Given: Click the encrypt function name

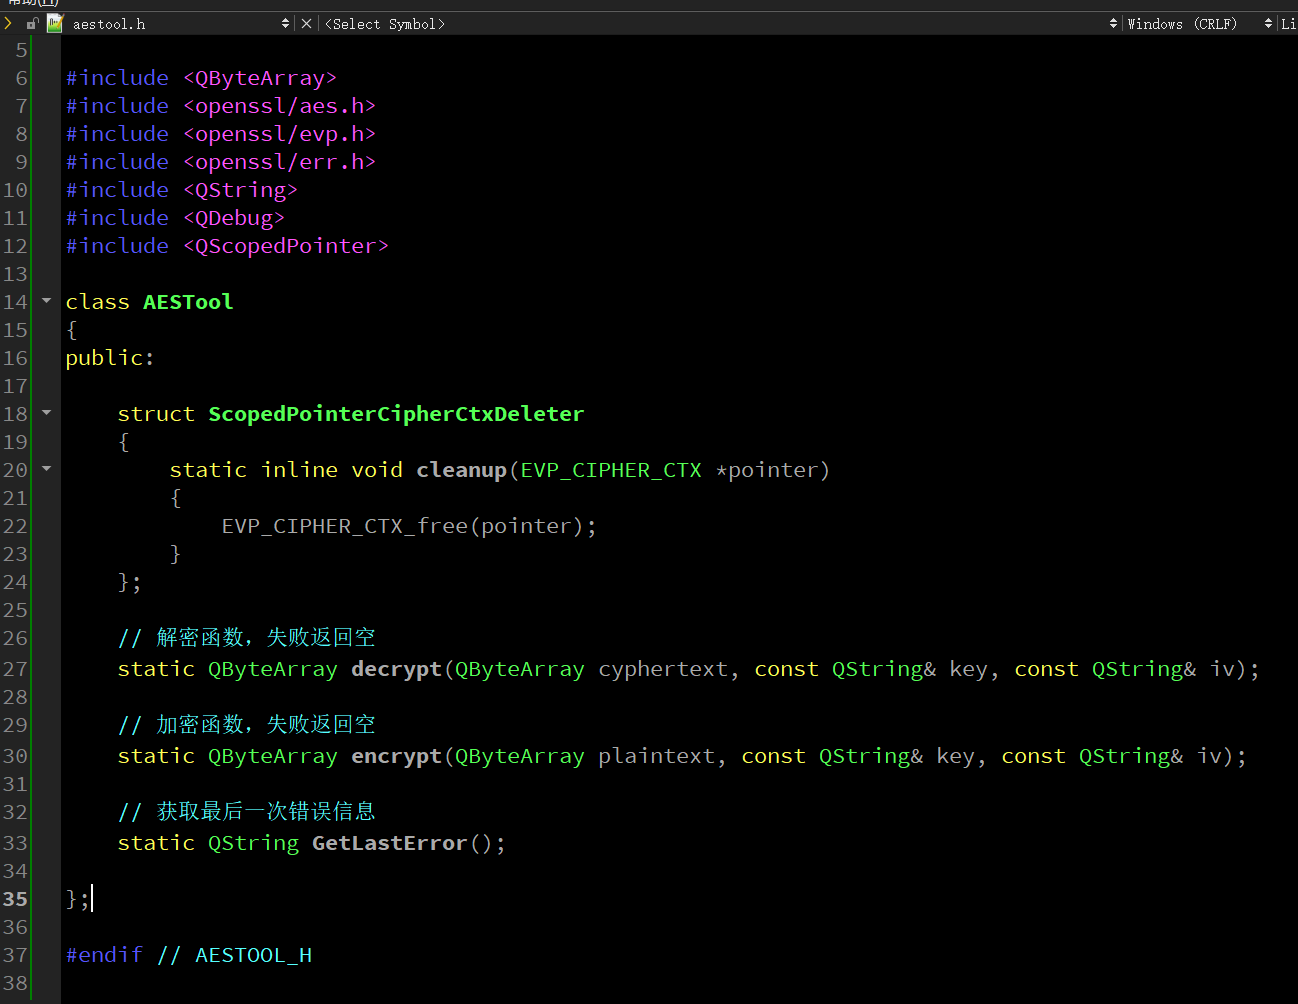Looking at the screenshot, I should [x=396, y=756].
